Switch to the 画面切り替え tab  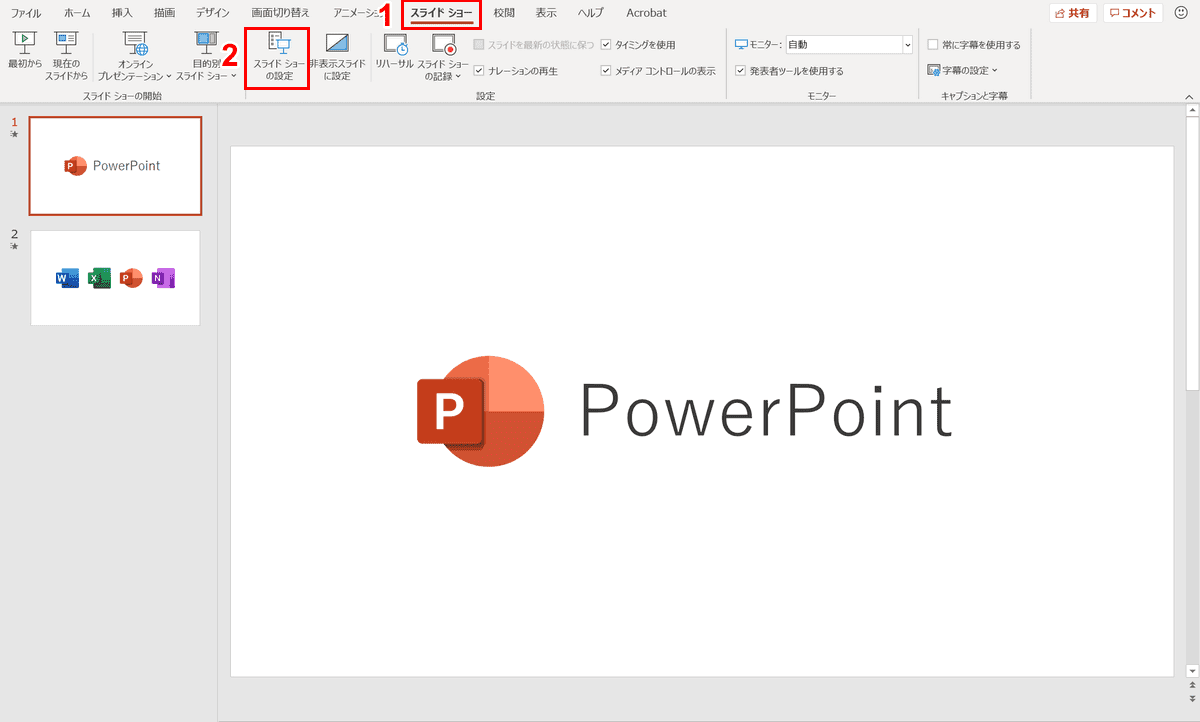280,13
